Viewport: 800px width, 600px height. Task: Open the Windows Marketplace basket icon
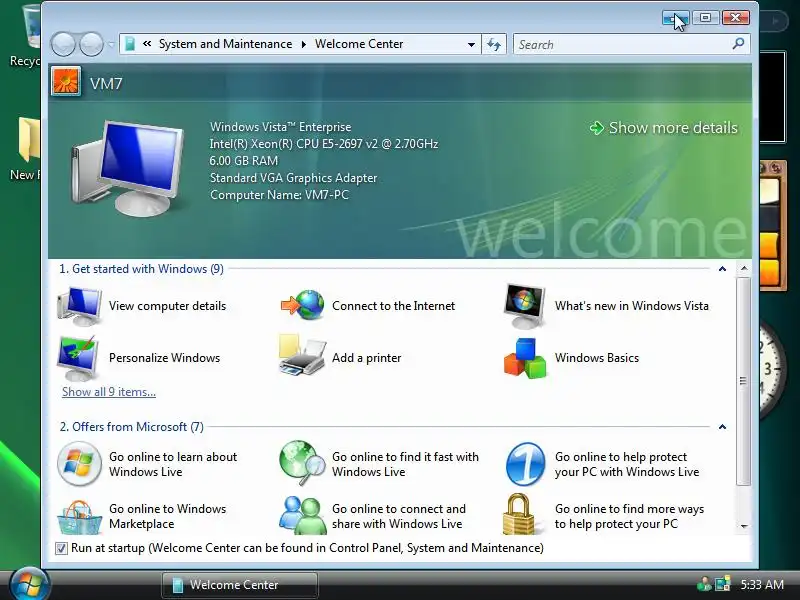pyautogui.click(x=79, y=517)
